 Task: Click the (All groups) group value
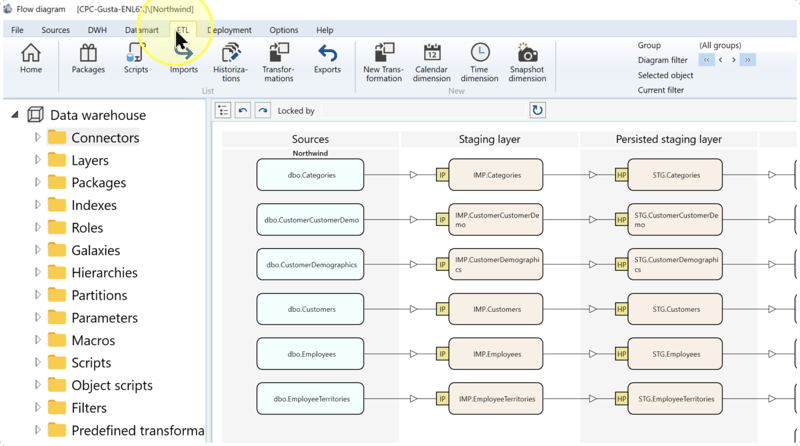pyautogui.click(x=720, y=45)
